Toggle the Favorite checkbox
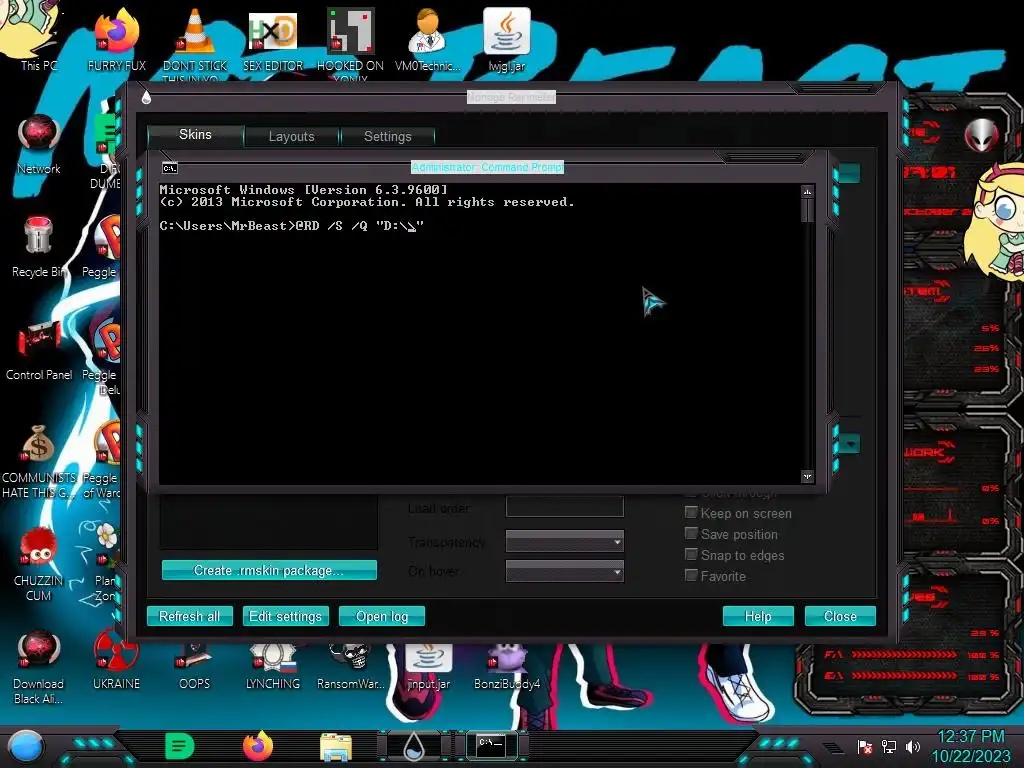 [691, 575]
